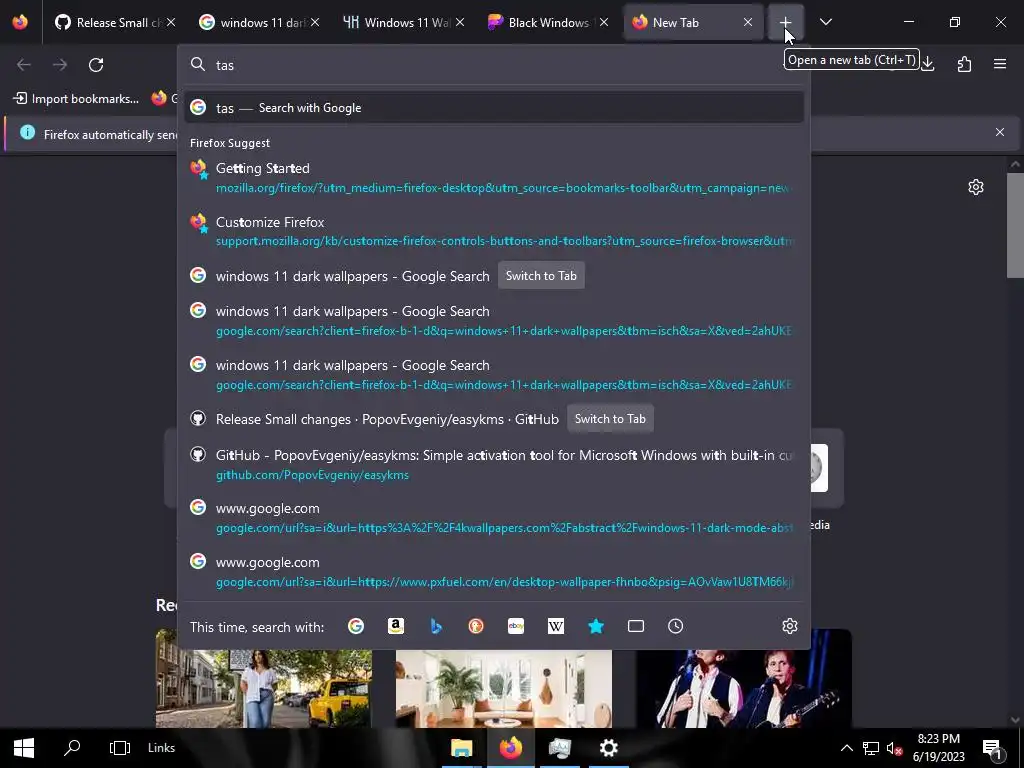The image size is (1024, 768).
Task: Open Windows taskbar search
Action: pos(72,748)
